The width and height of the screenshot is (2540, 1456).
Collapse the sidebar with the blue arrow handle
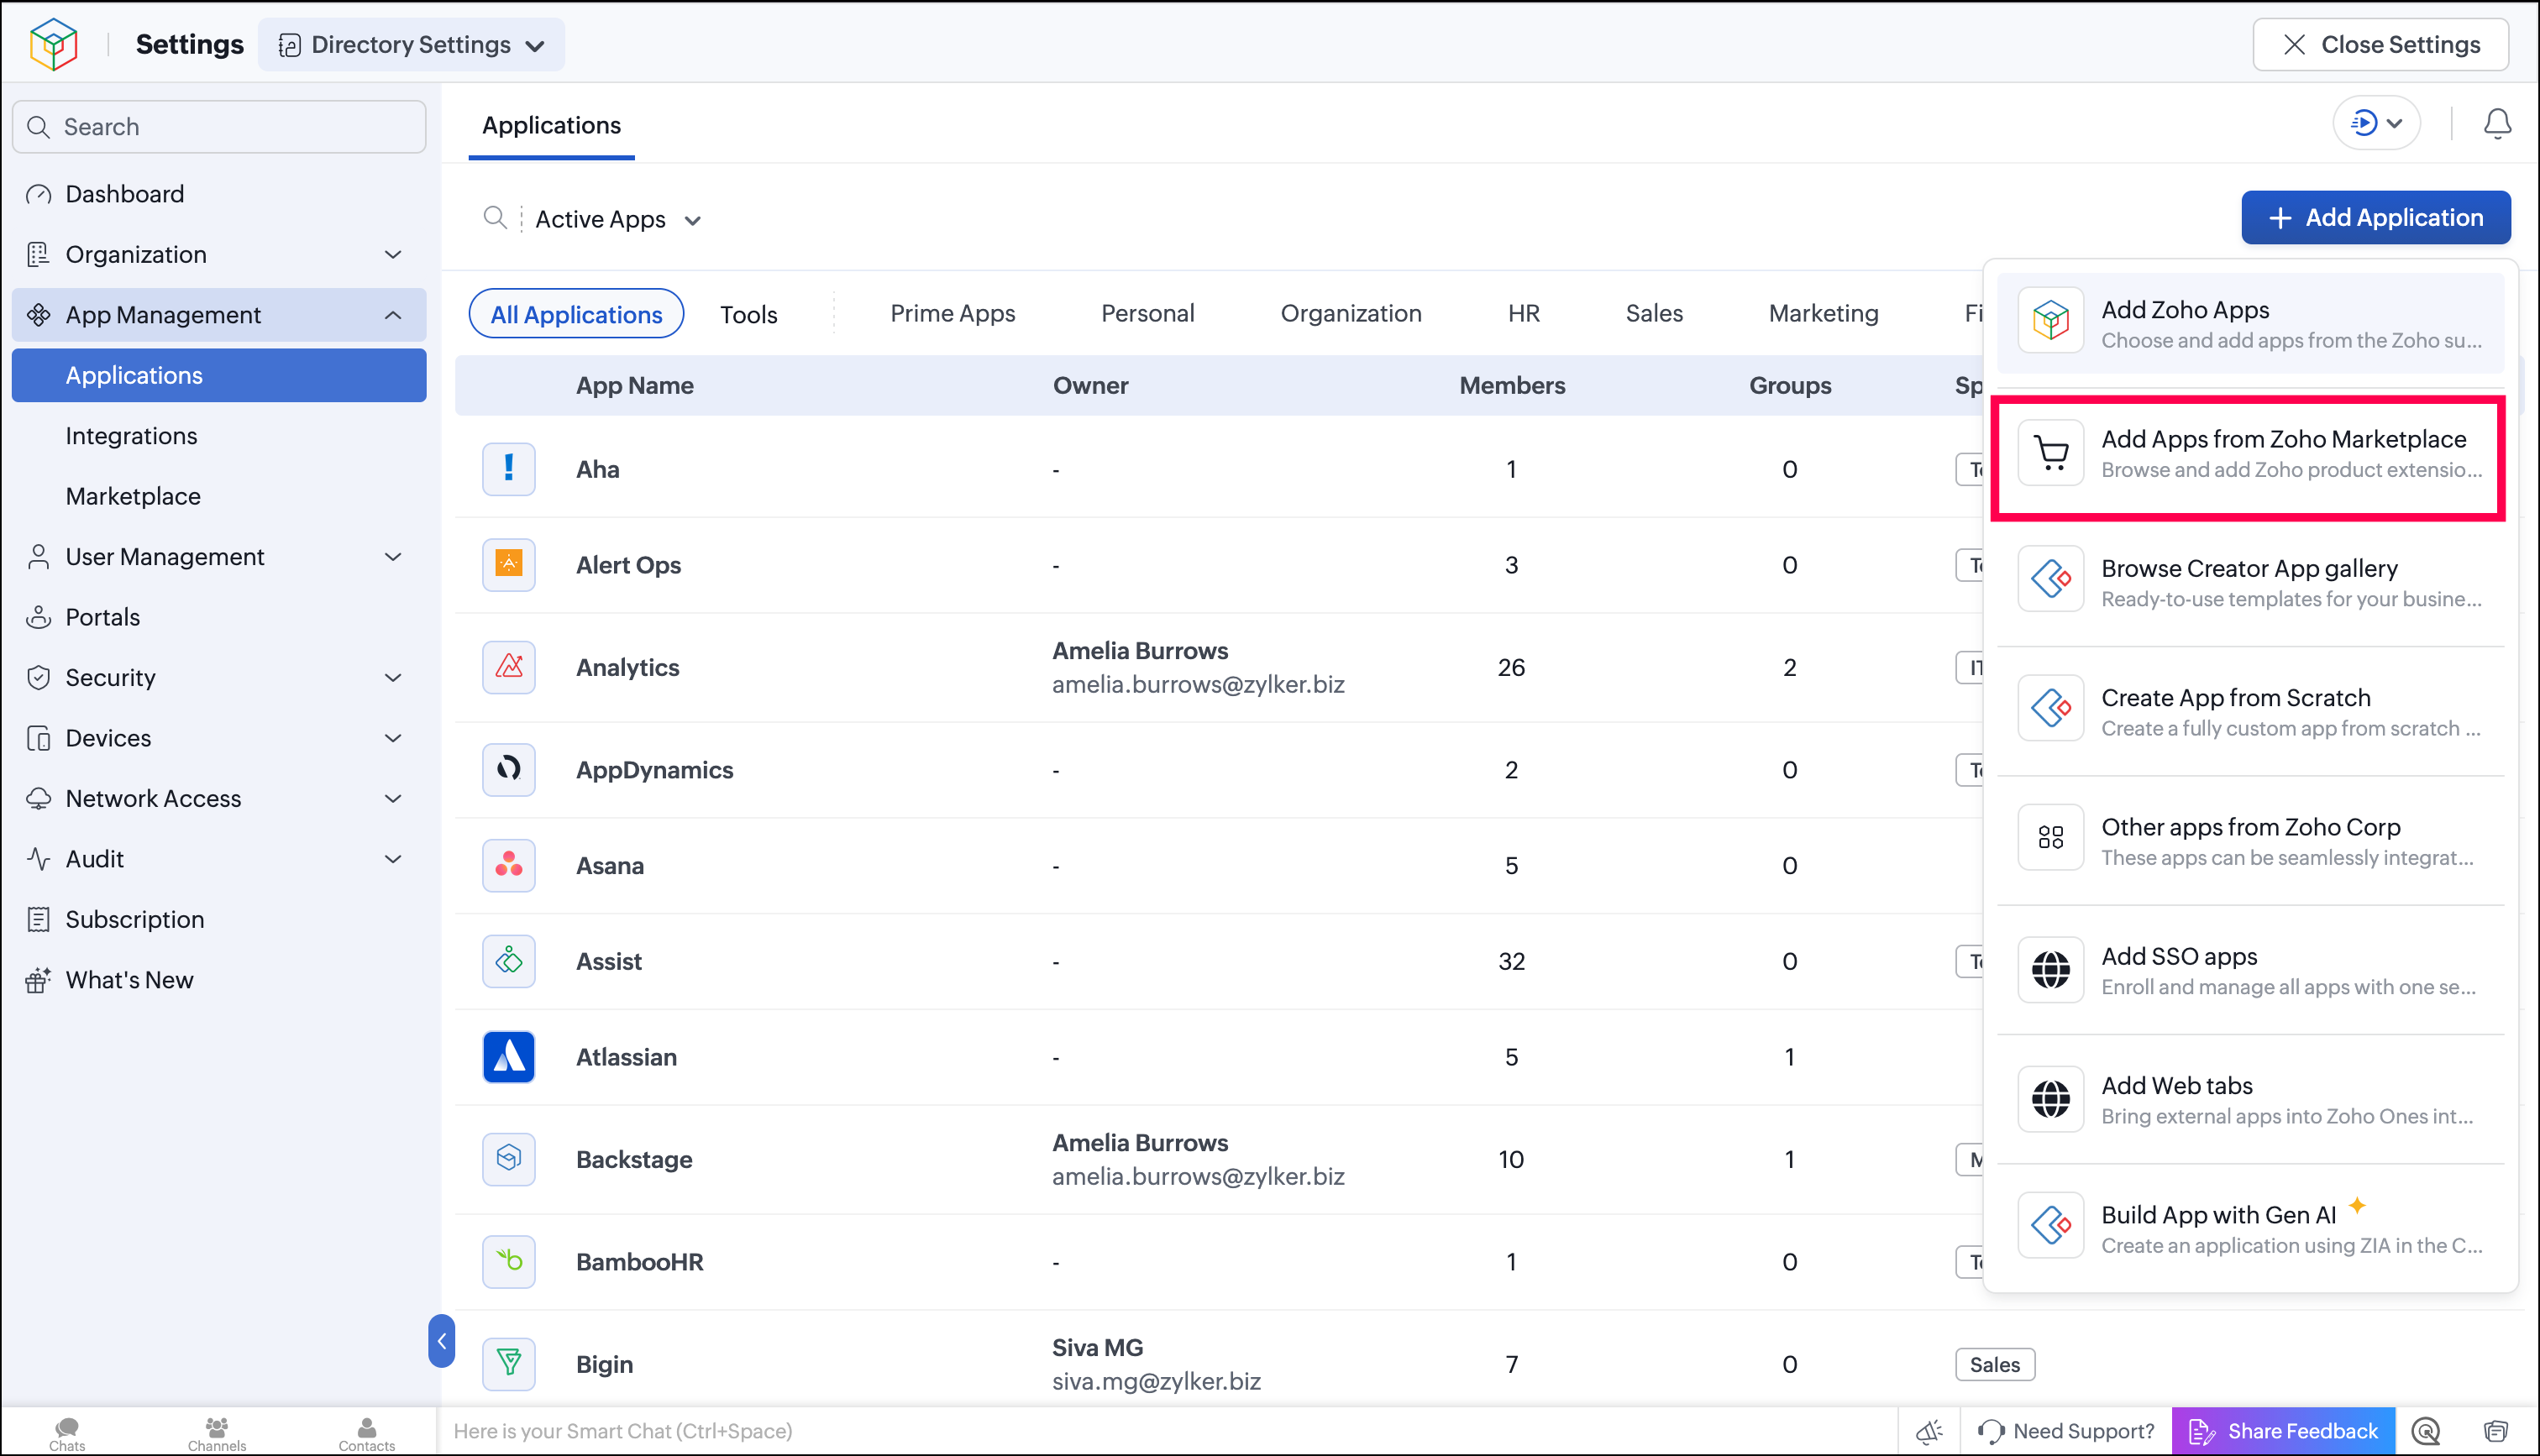[441, 1341]
